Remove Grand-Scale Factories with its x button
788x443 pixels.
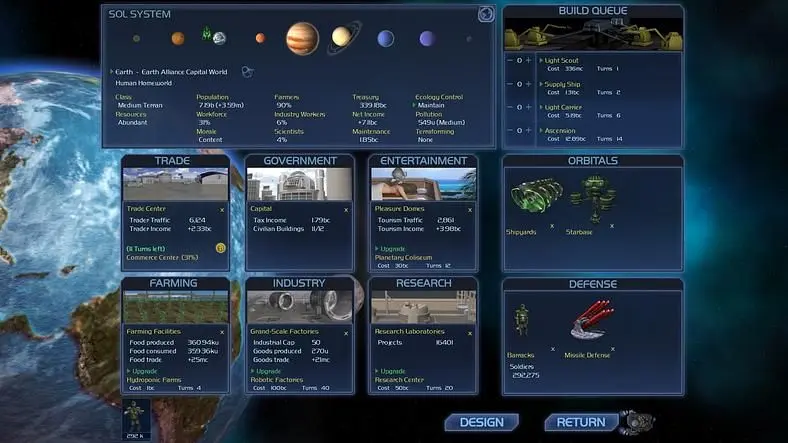pyautogui.click(x=346, y=334)
